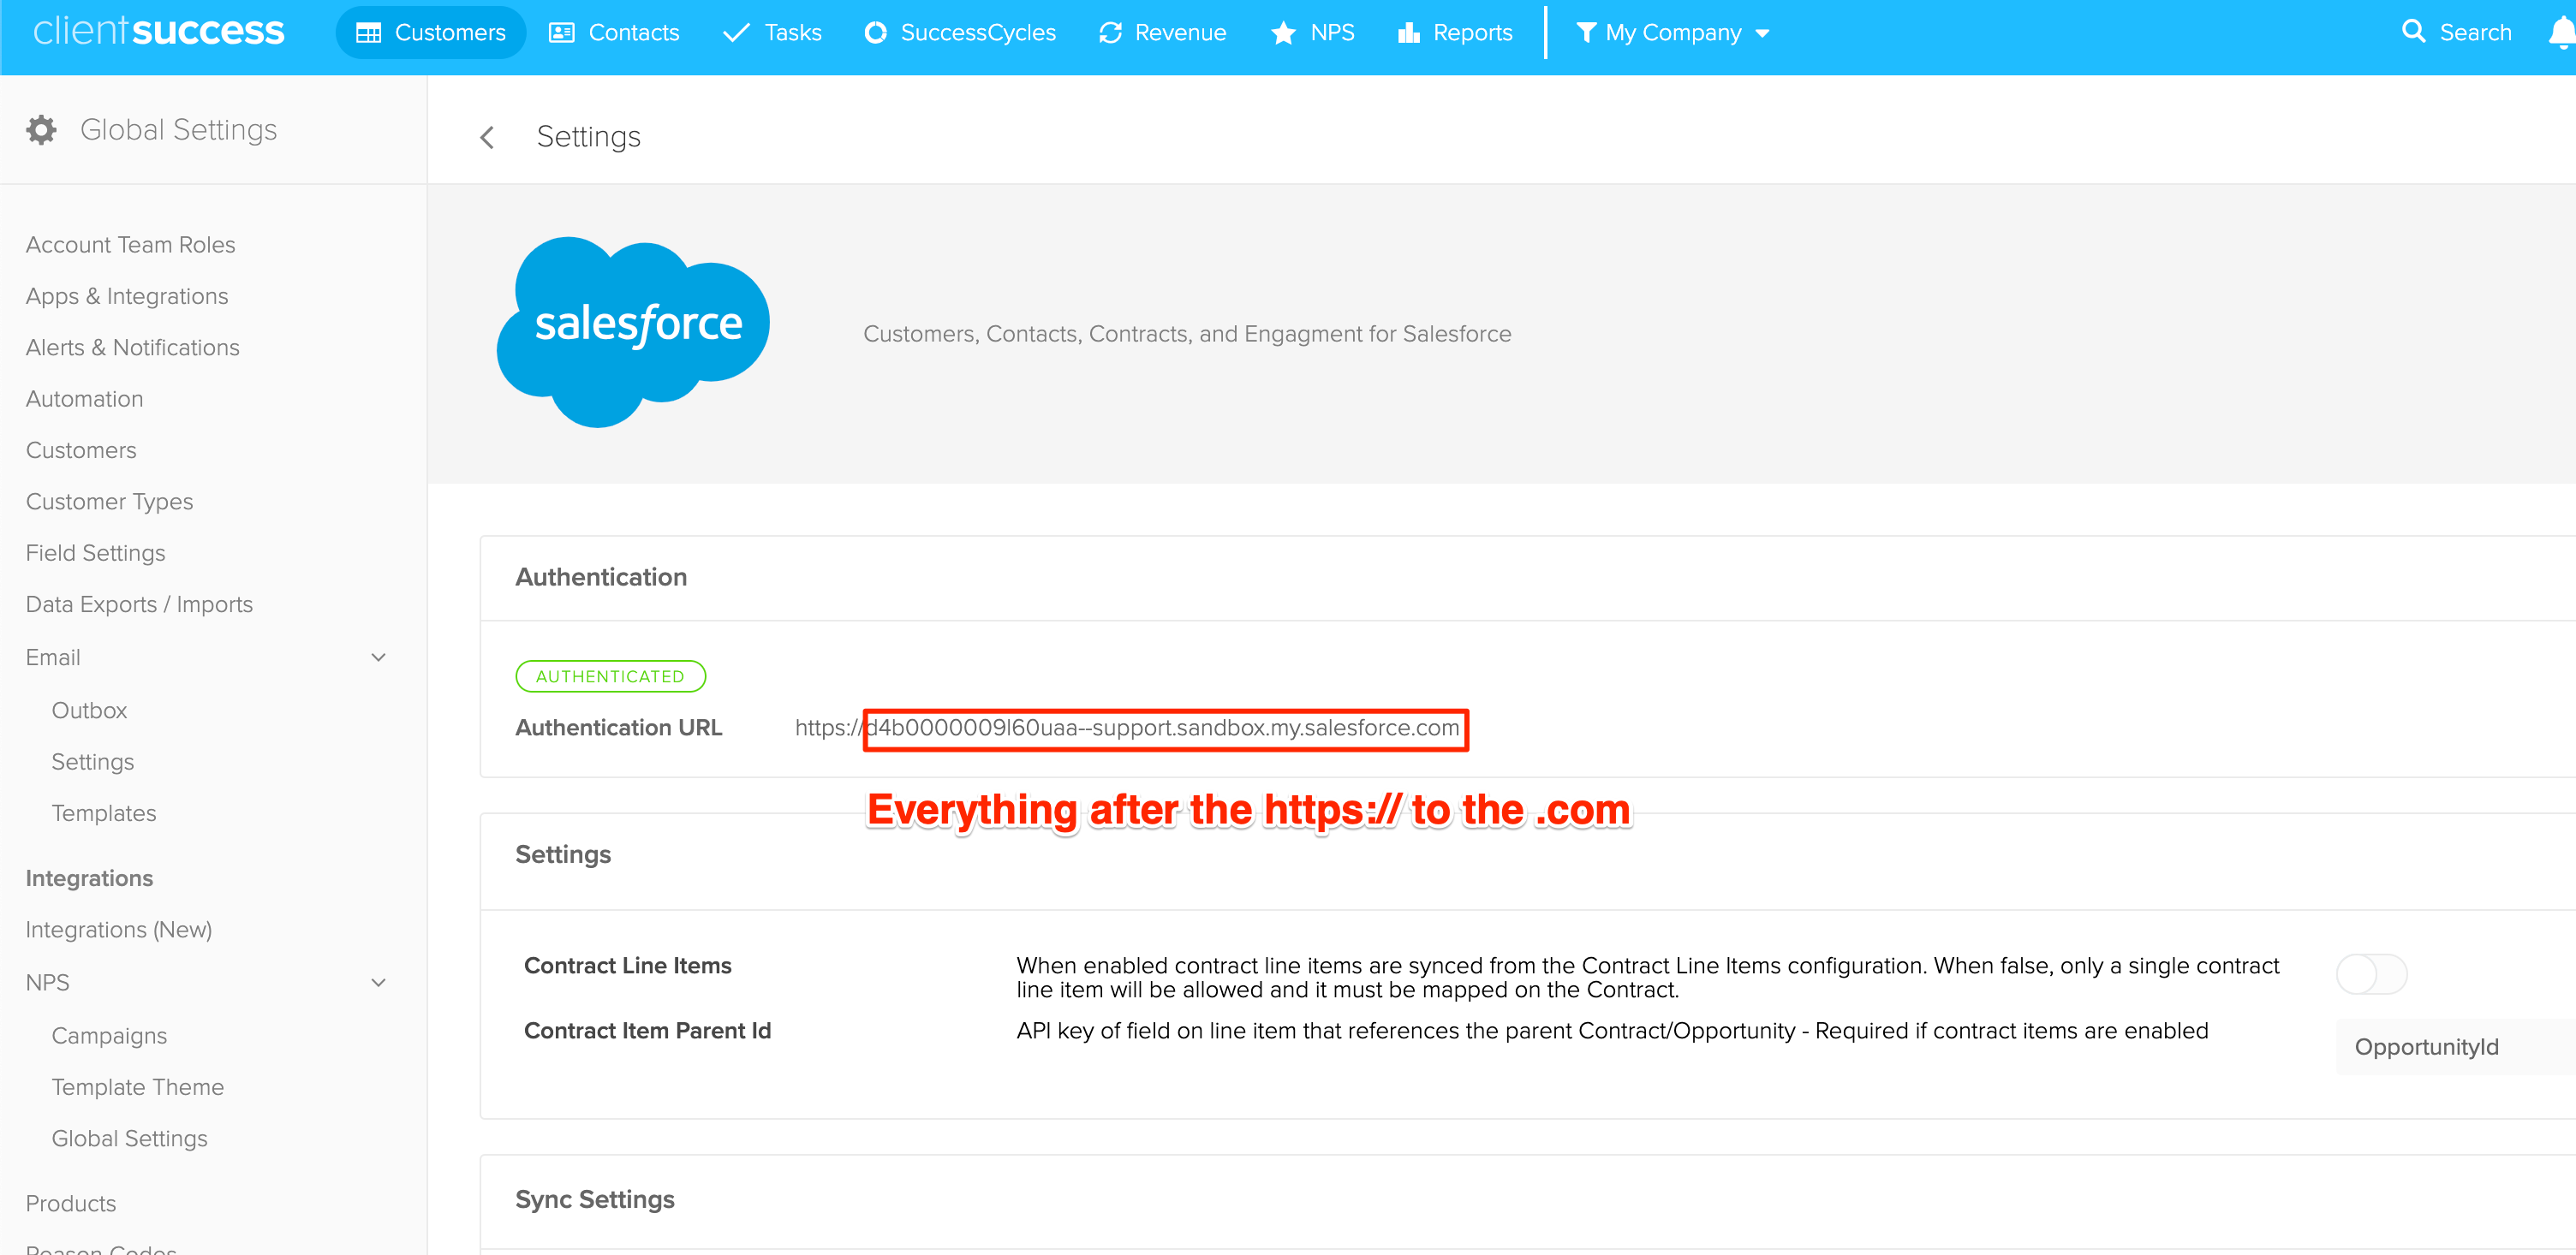This screenshot has width=2576, height=1255.
Task: Open the notifications bell
Action: pyautogui.click(x=2562, y=33)
